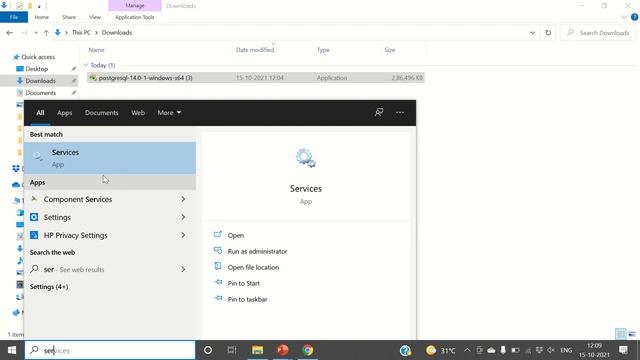Open file location of Services

253,267
